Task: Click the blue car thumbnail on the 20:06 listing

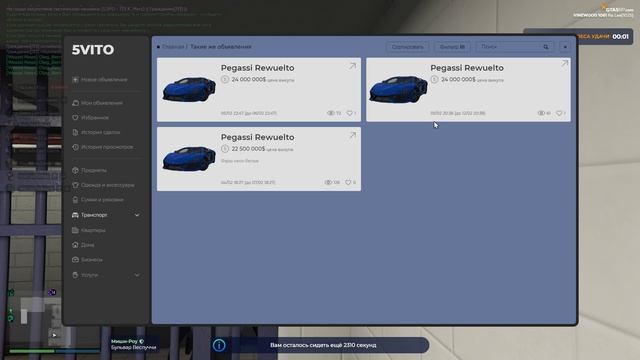Action: click(398, 89)
